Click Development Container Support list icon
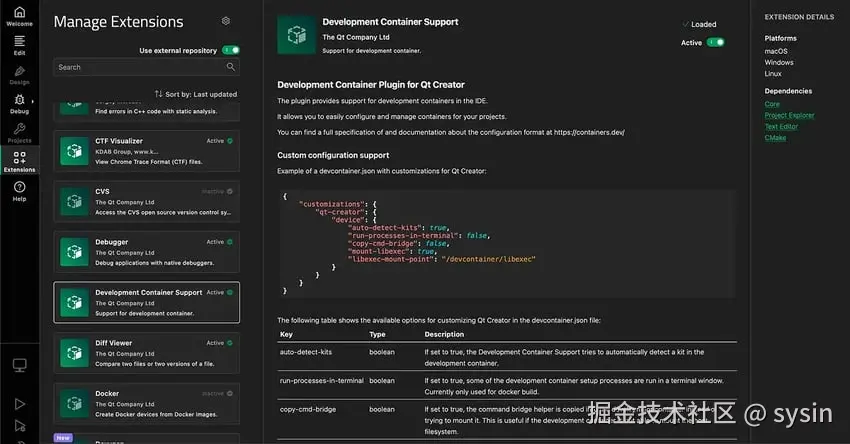850x444 pixels. (74, 303)
